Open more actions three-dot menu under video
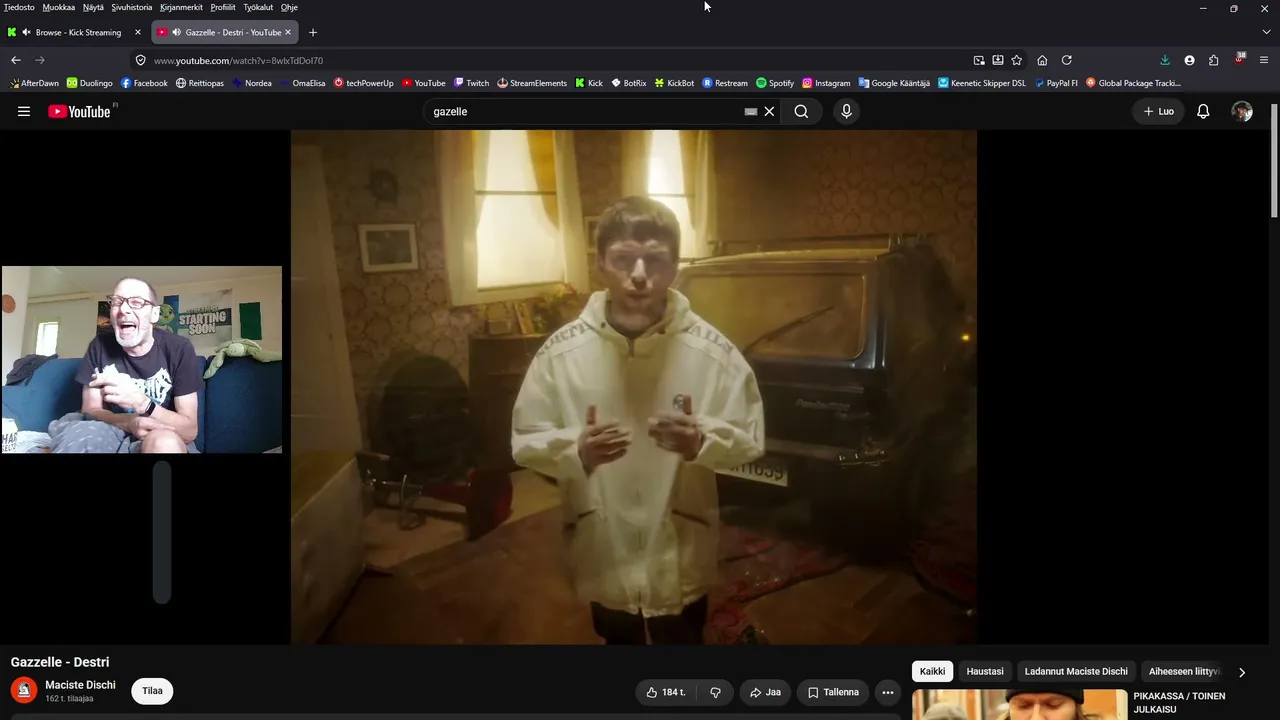This screenshot has width=1280, height=720. [x=887, y=692]
